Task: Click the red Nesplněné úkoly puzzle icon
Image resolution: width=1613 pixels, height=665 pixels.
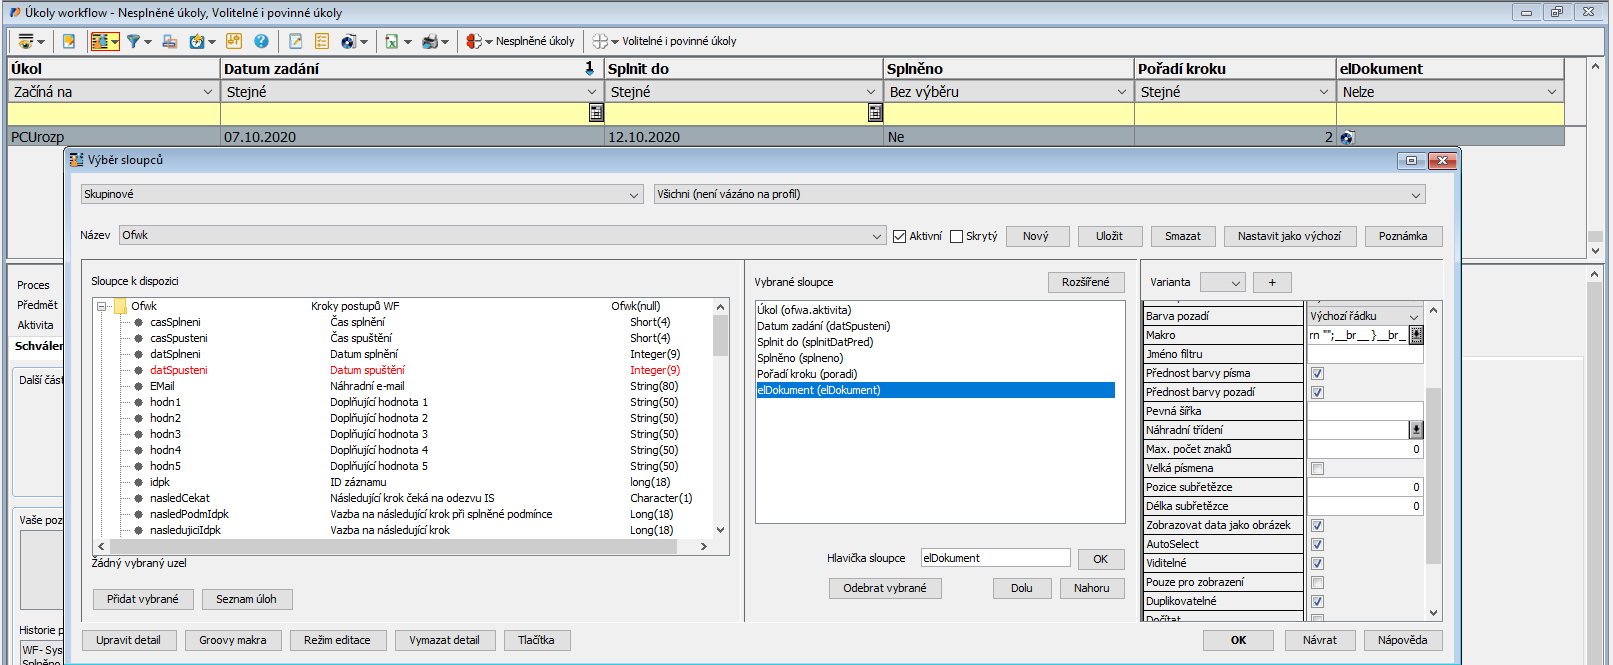Action: pyautogui.click(x=473, y=41)
